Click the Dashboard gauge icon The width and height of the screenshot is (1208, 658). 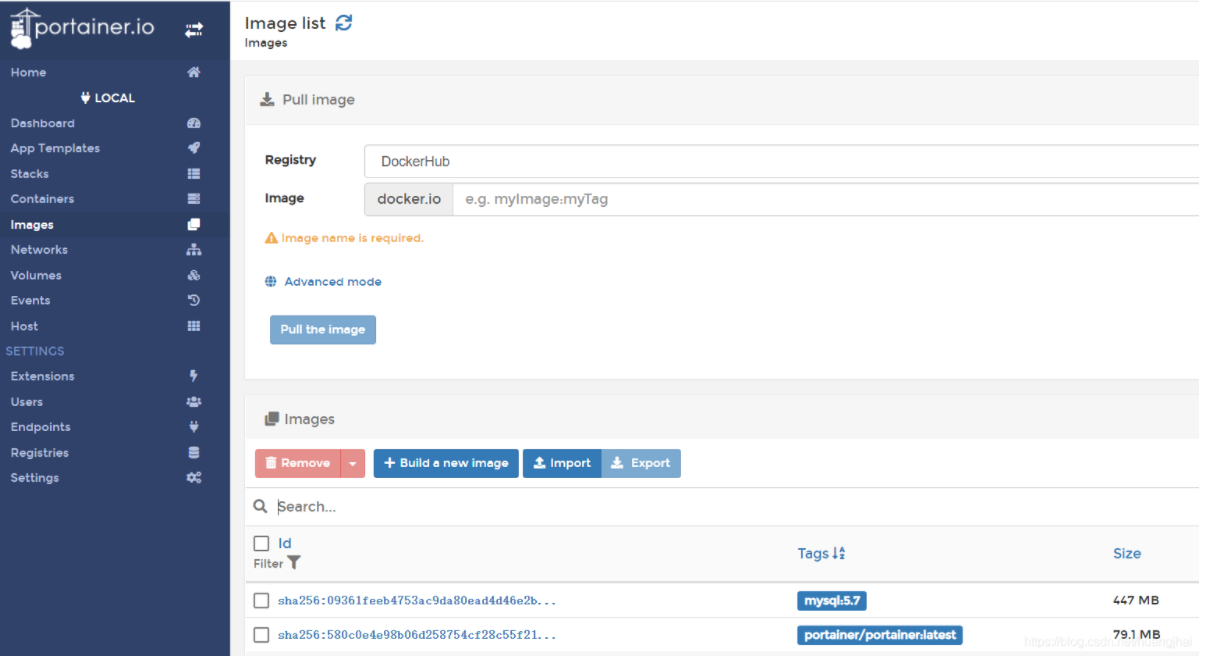194,123
